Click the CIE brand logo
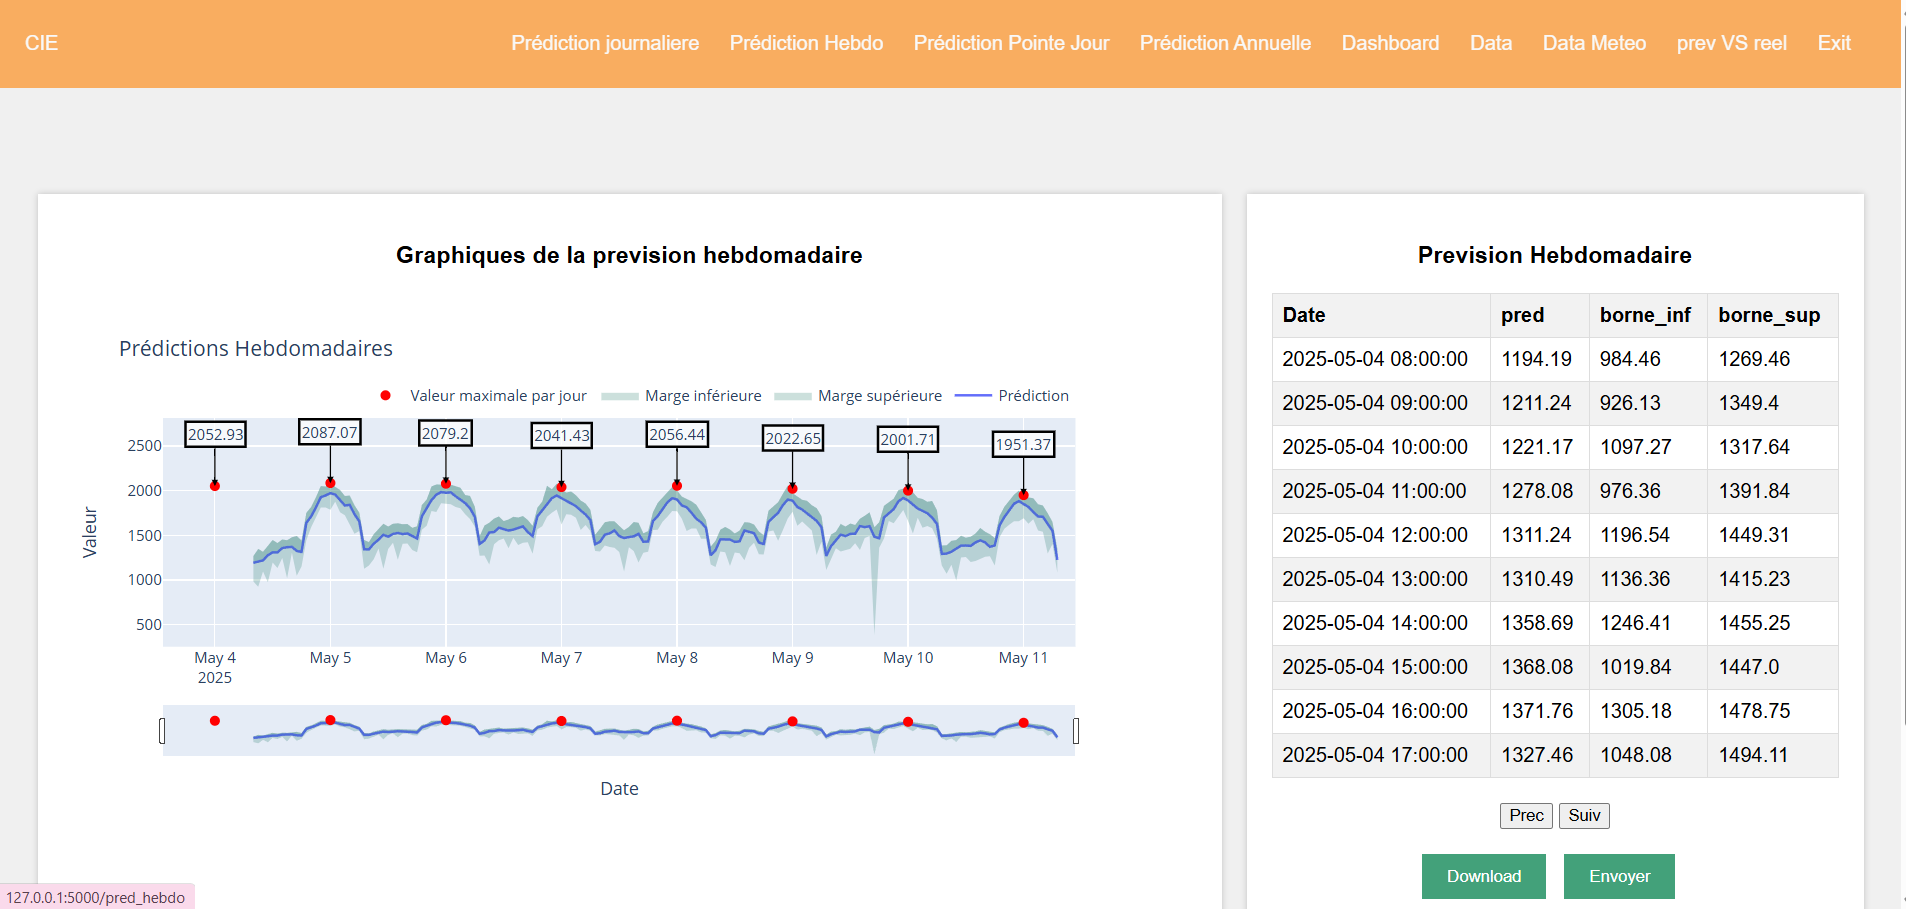 click(41, 43)
